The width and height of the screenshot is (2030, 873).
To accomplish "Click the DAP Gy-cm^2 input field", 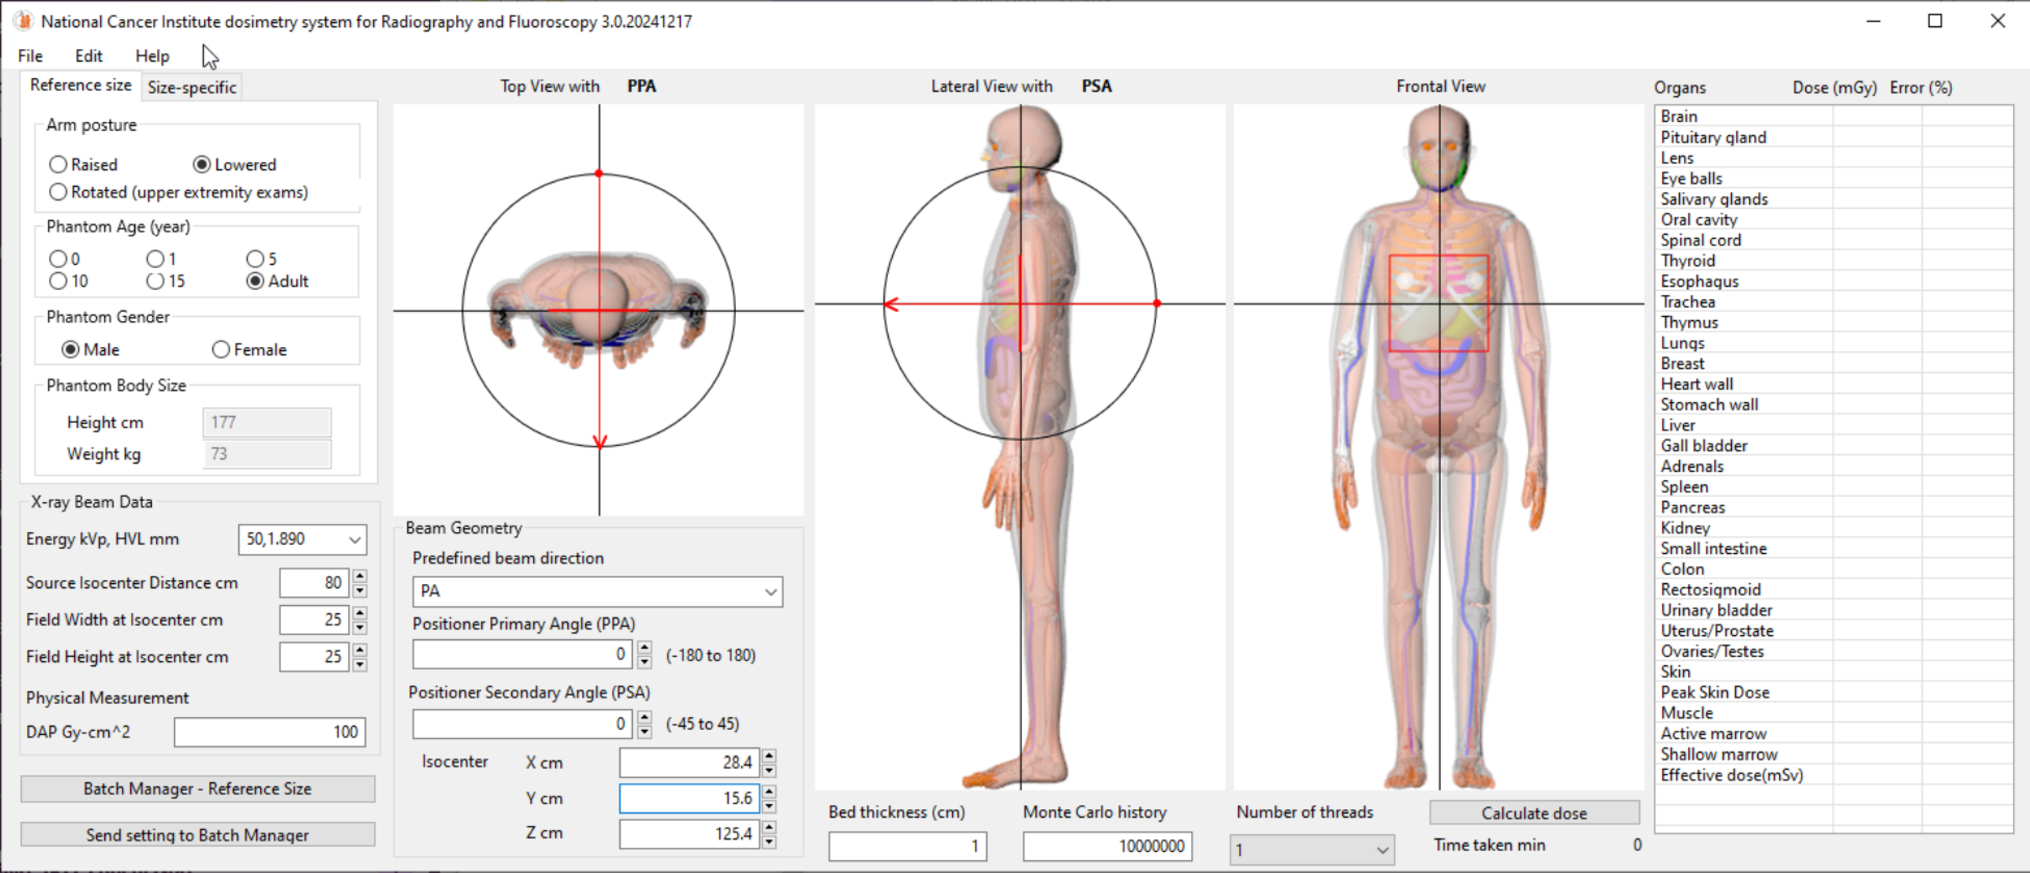I will coord(270,732).
